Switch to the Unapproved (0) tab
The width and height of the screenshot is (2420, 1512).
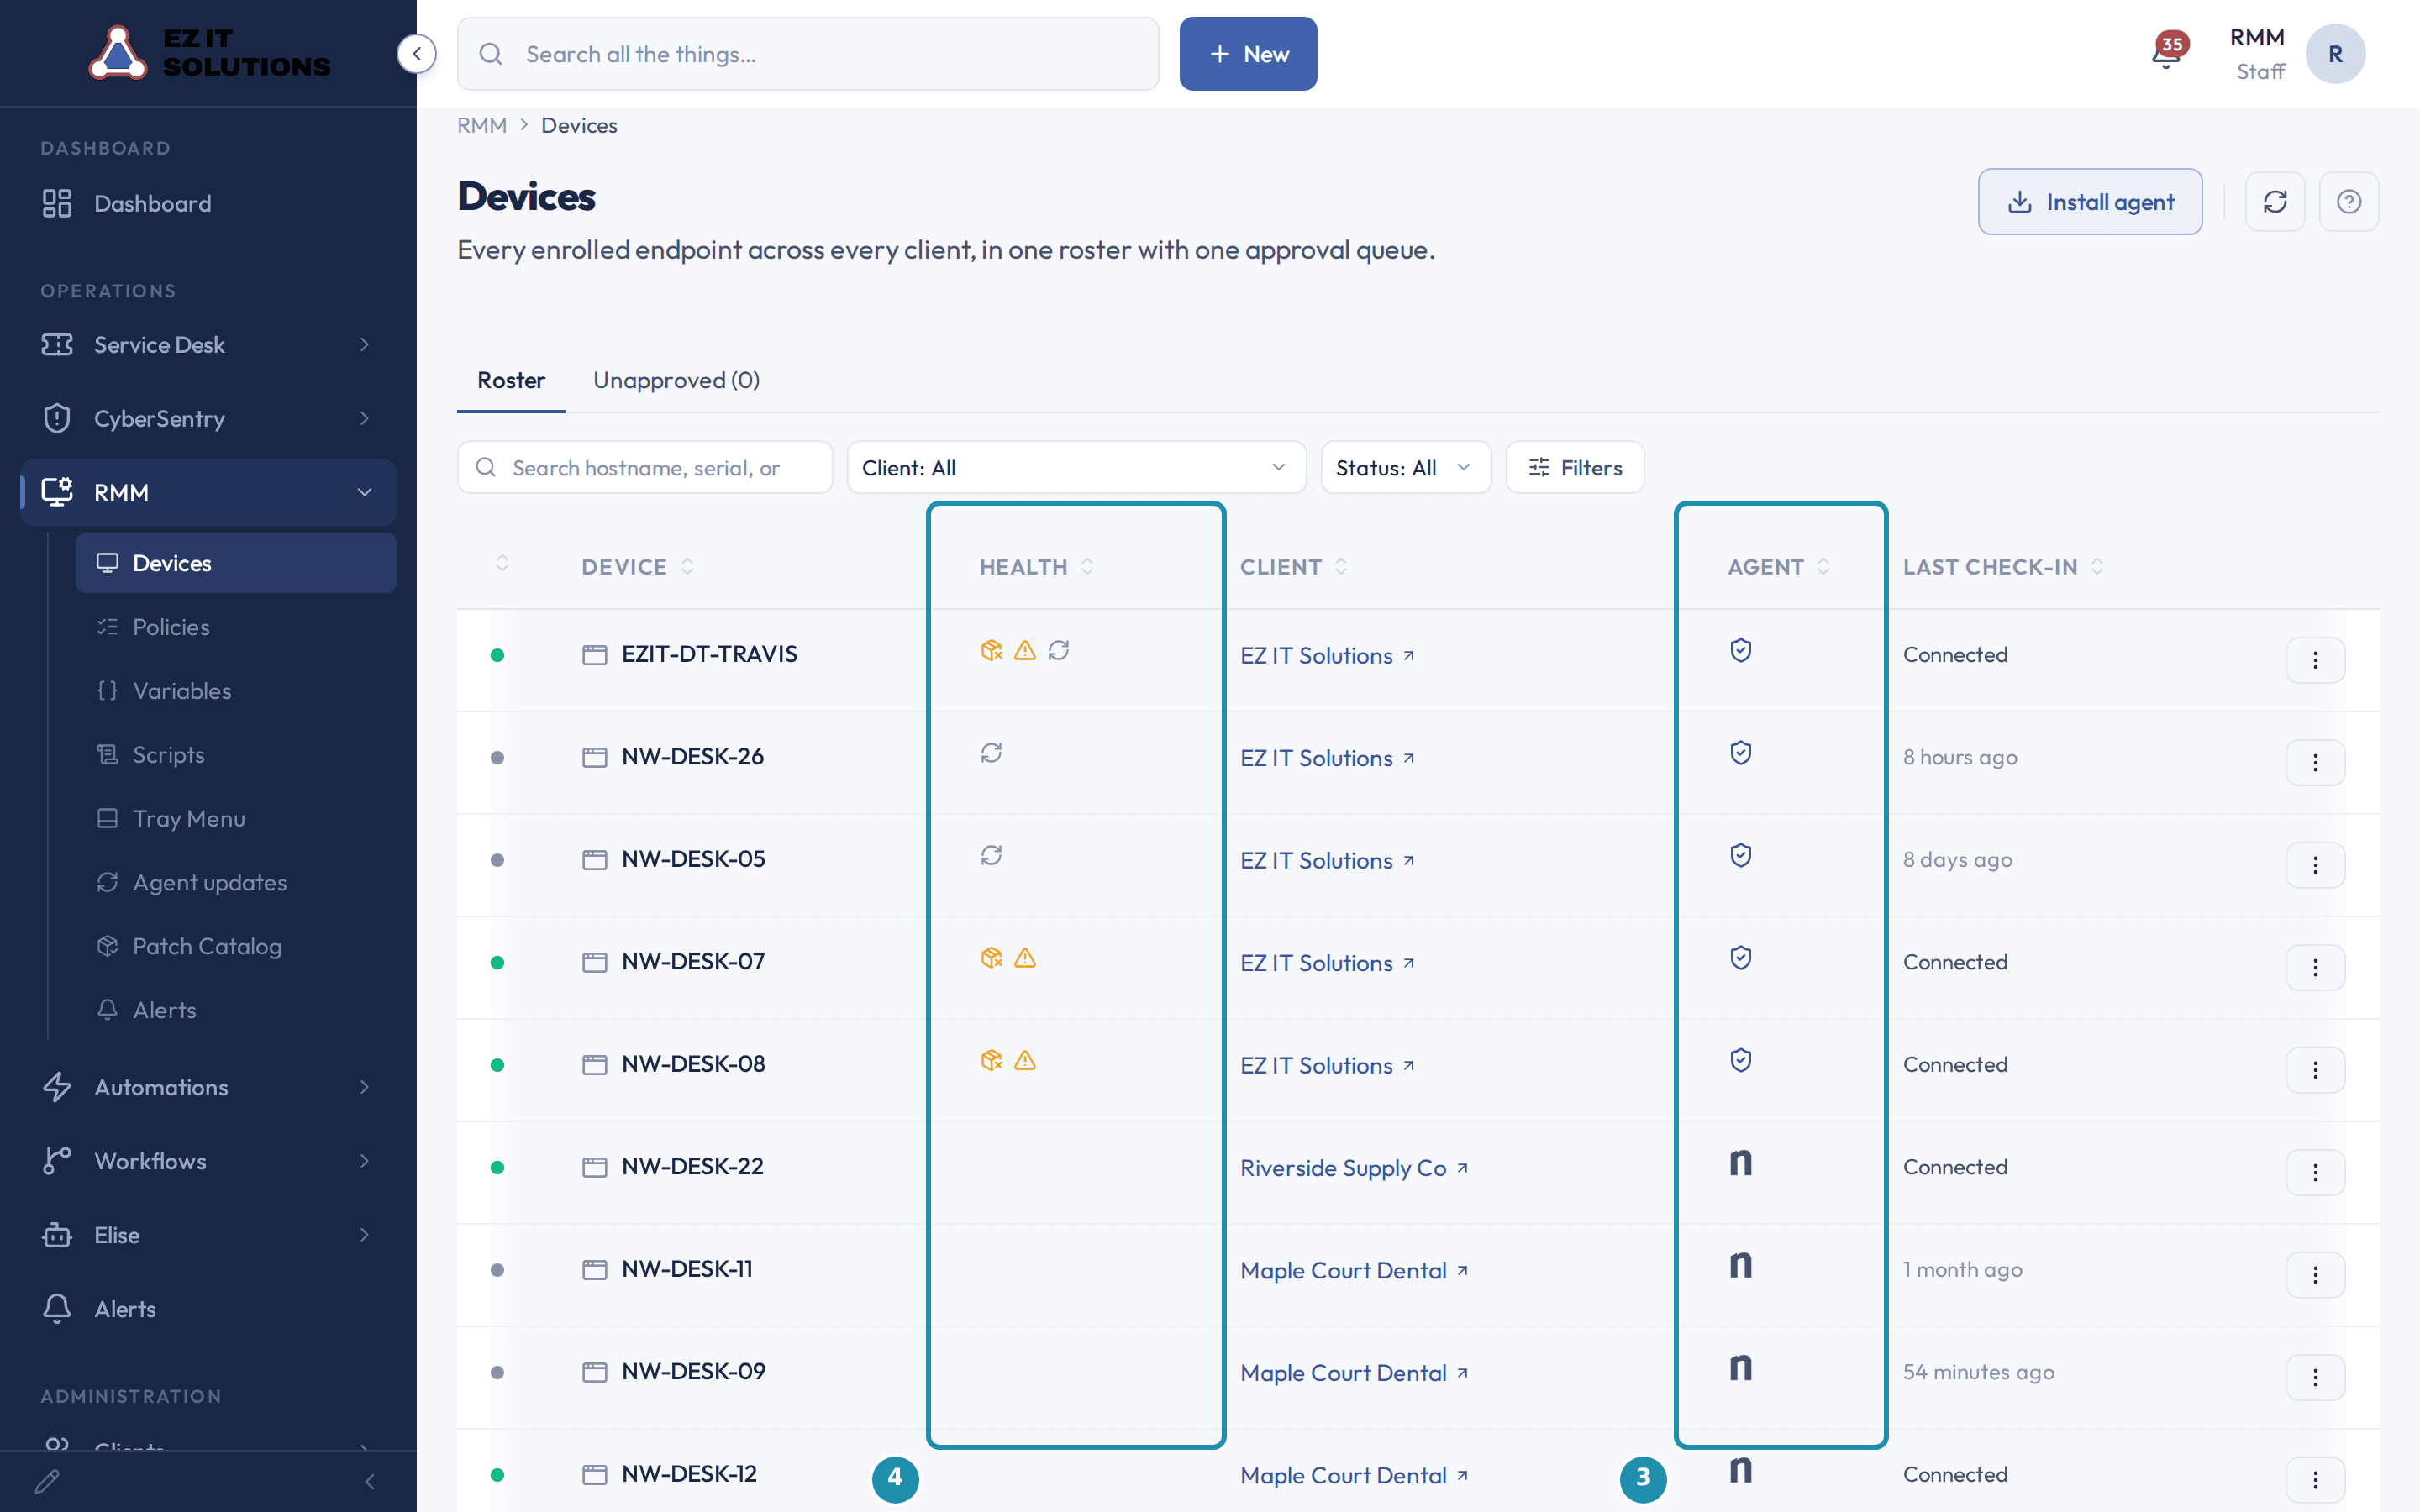[676, 381]
